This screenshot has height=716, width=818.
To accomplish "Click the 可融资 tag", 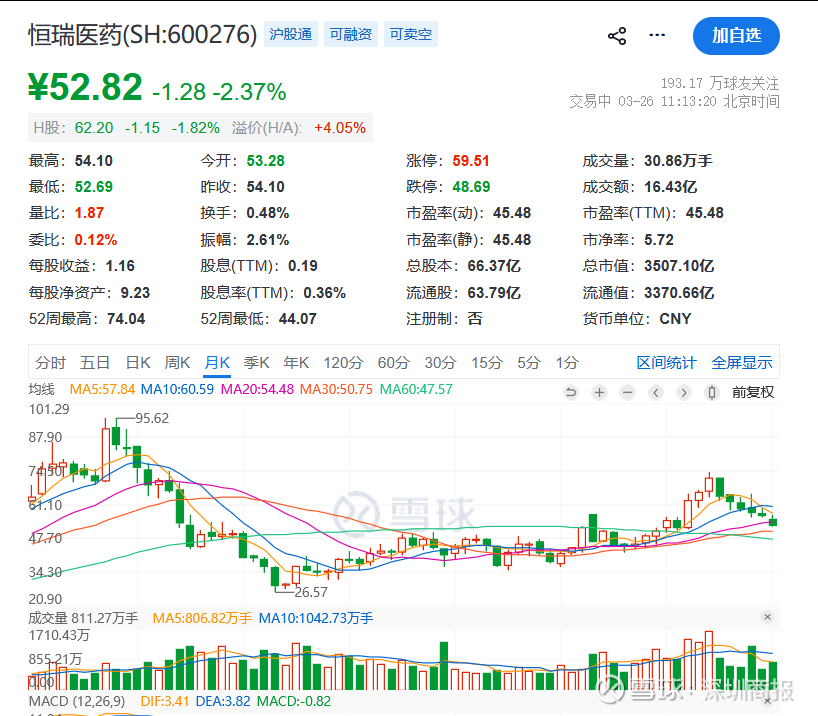I will (x=351, y=34).
